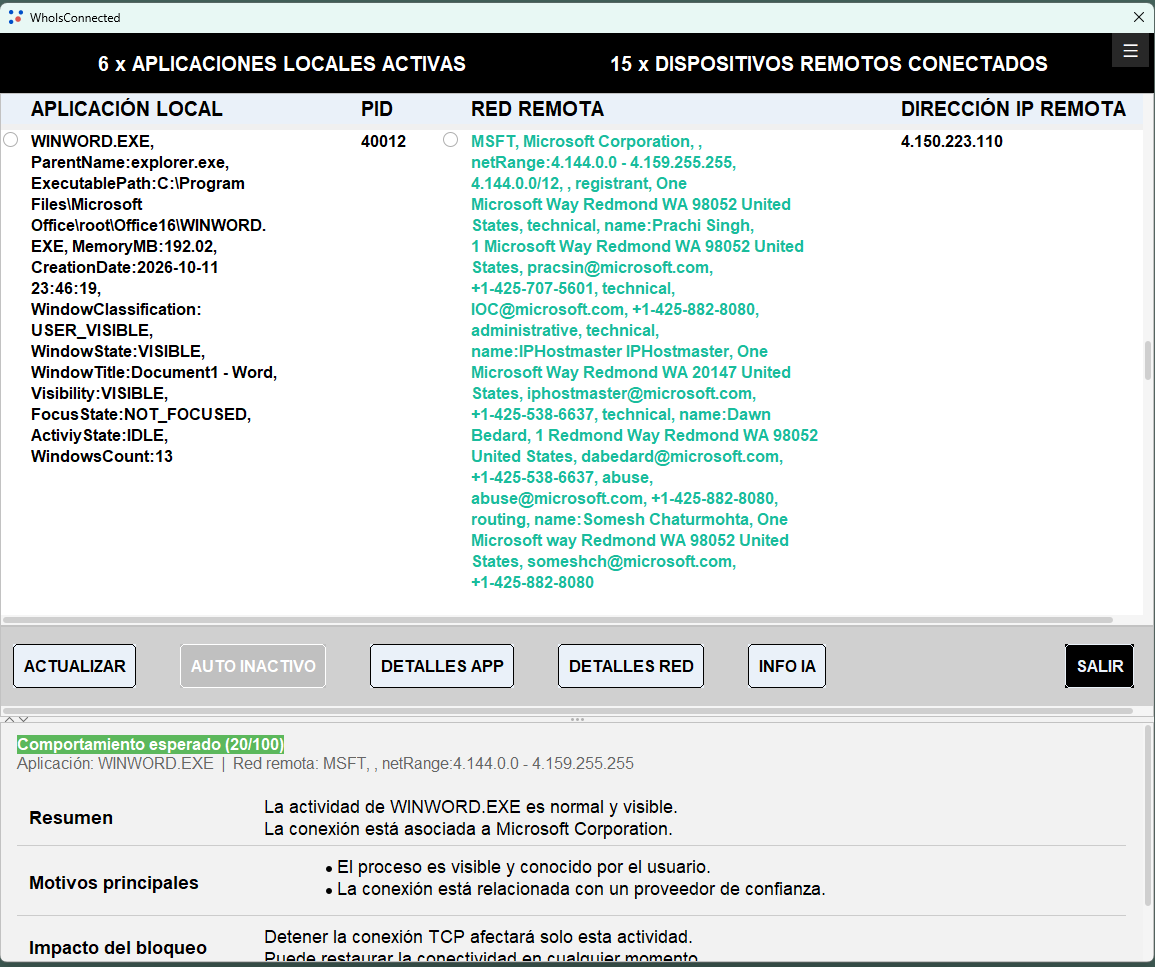
Task: Click the horizontal scrollbar below the buttons
Action: pos(568,711)
